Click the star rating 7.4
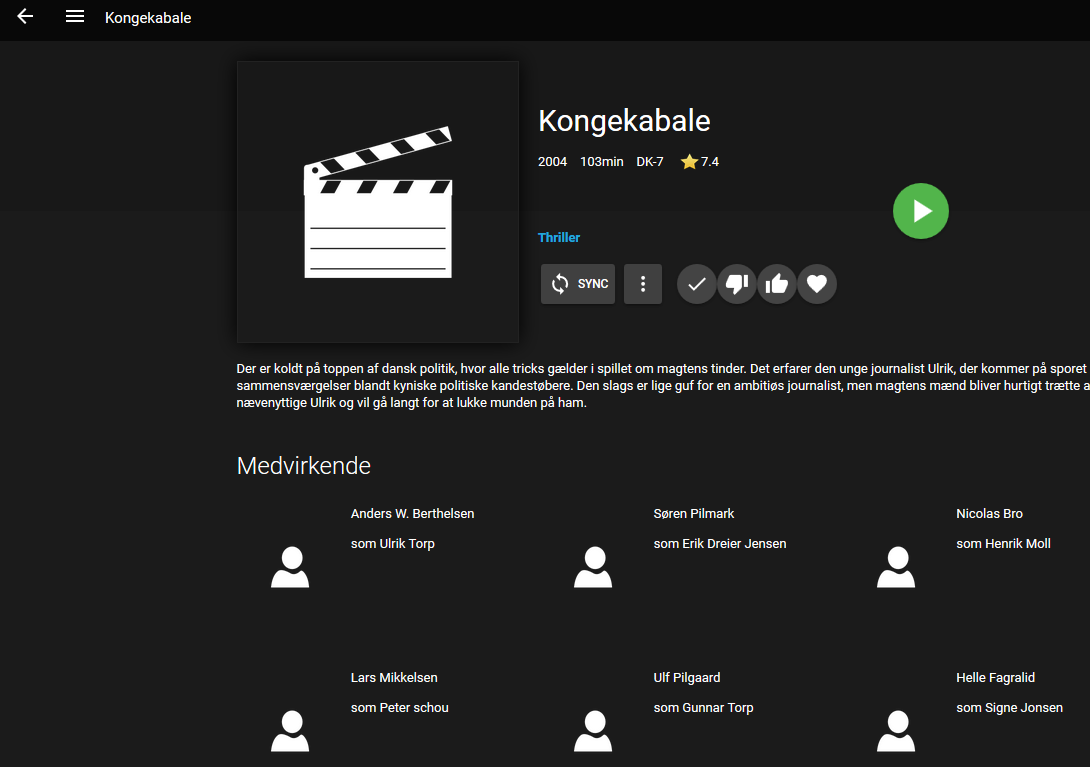Image resolution: width=1090 pixels, height=767 pixels. (x=700, y=161)
